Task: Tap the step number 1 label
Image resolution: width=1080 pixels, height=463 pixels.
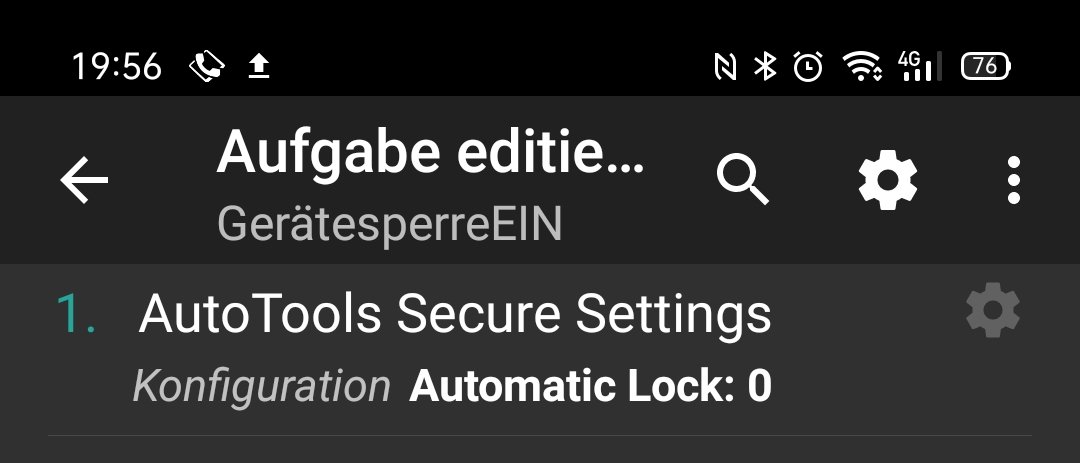Action: tap(76, 314)
